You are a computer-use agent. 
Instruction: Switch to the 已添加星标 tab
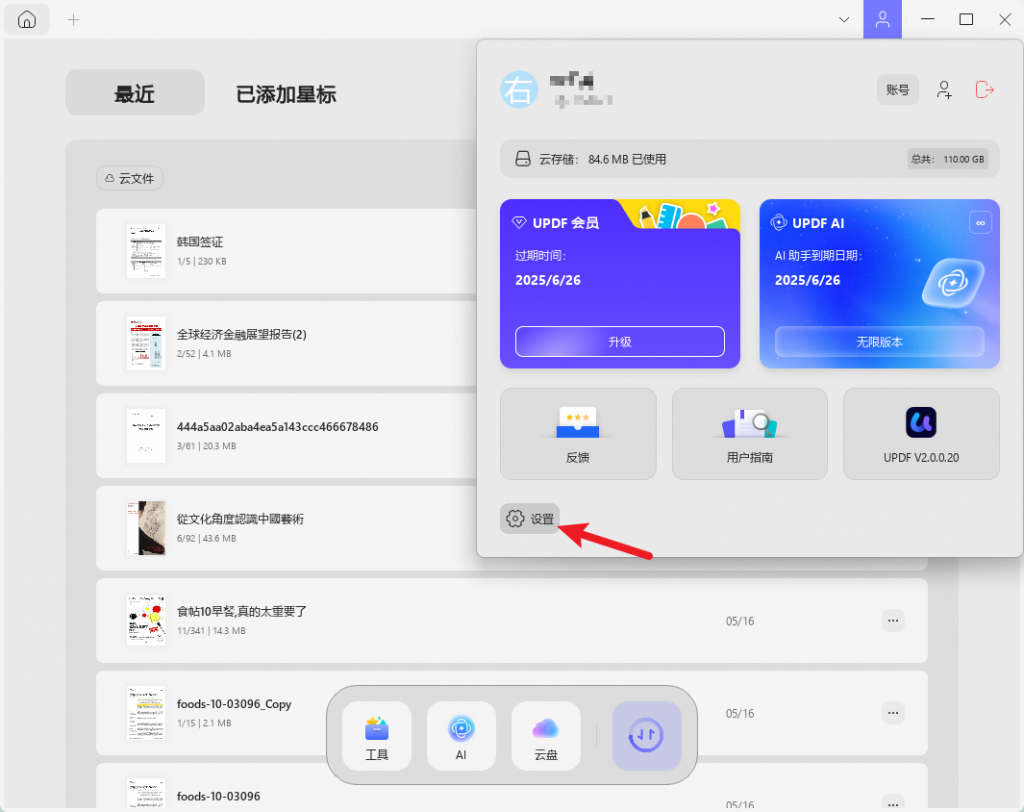(286, 94)
